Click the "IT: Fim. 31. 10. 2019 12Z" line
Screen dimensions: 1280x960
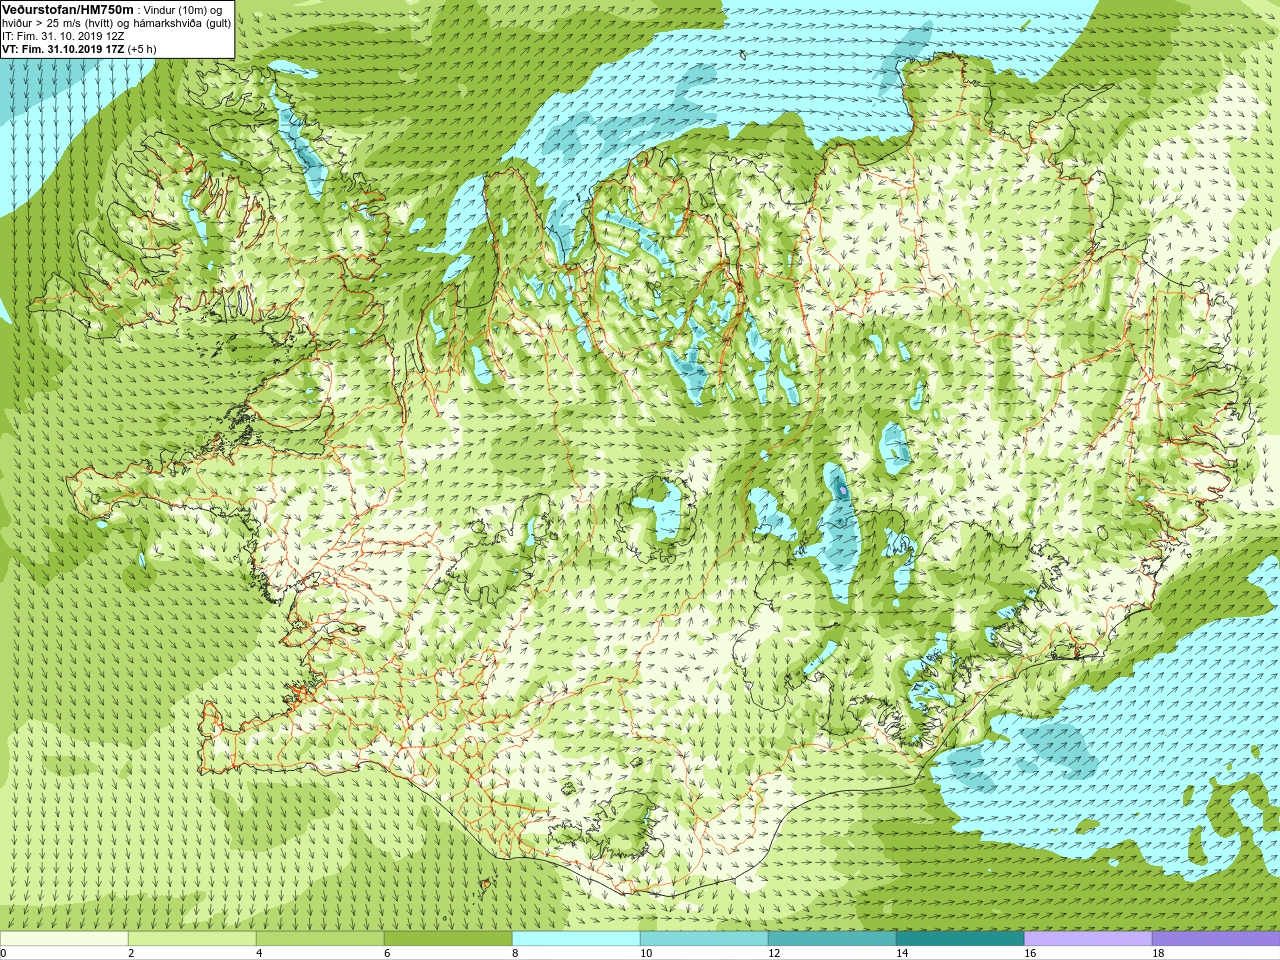coord(63,36)
